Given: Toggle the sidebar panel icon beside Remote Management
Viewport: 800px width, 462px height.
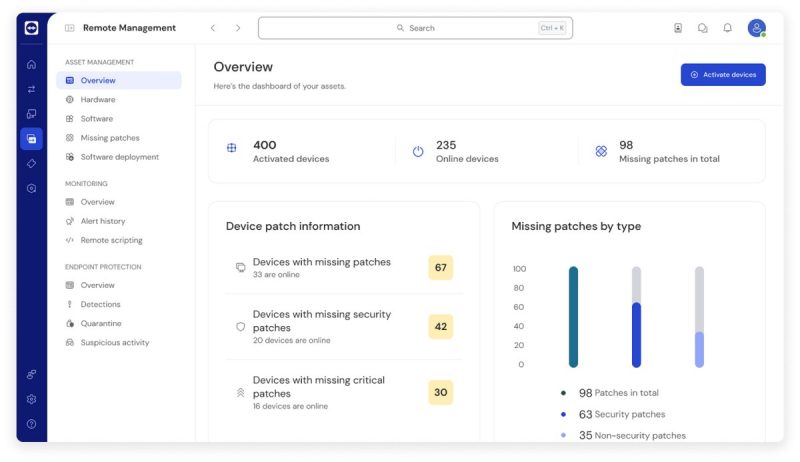Looking at the screenshot, I should (x=69, y=28).
